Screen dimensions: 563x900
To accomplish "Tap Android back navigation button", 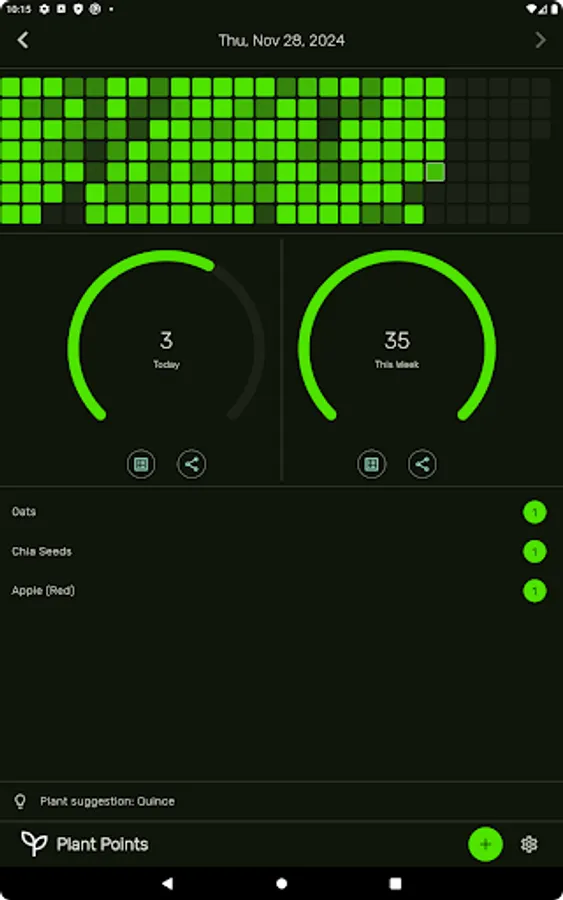I will [167, 883].
